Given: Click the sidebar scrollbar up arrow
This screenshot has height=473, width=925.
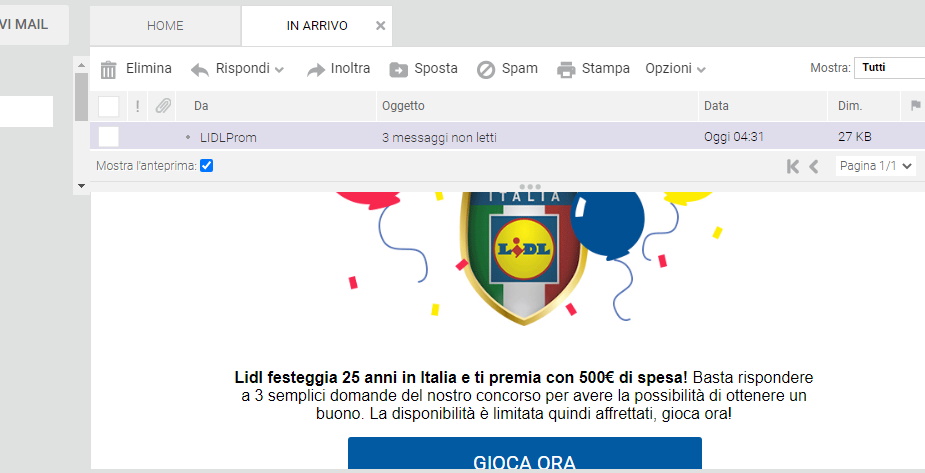Looking at the screenshot, I should pyautogui.click(x=81, y=65).
